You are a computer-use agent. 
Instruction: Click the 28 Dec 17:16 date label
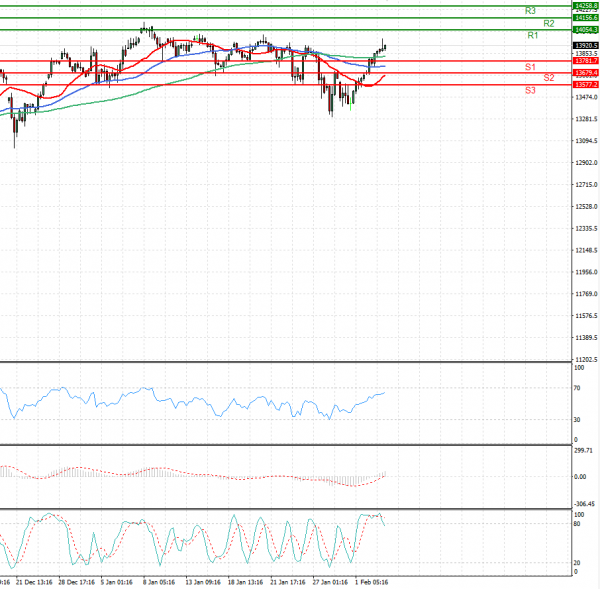tap(77, 582)
